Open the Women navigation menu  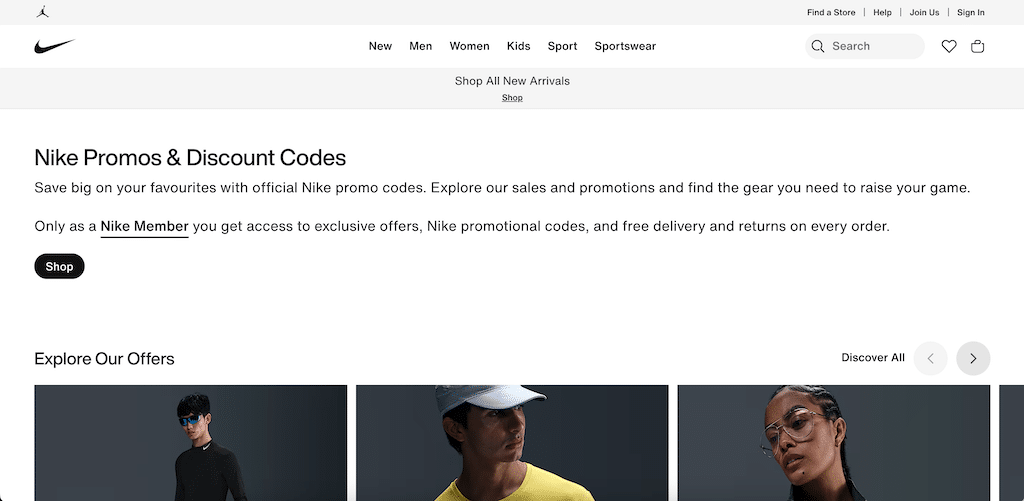[469, 46]
